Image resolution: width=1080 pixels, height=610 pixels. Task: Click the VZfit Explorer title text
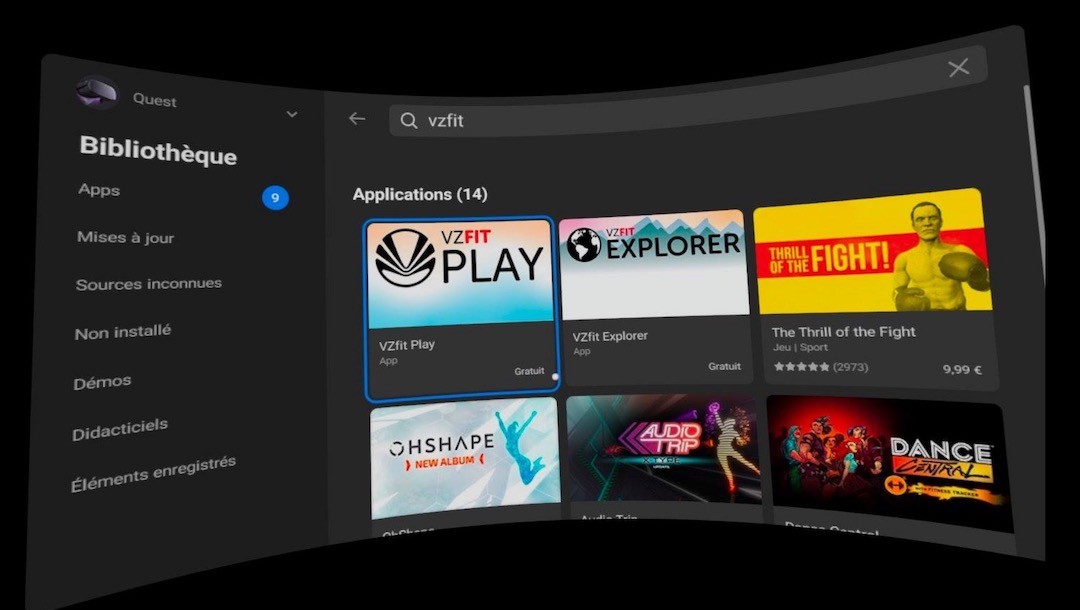click(610, 336)
